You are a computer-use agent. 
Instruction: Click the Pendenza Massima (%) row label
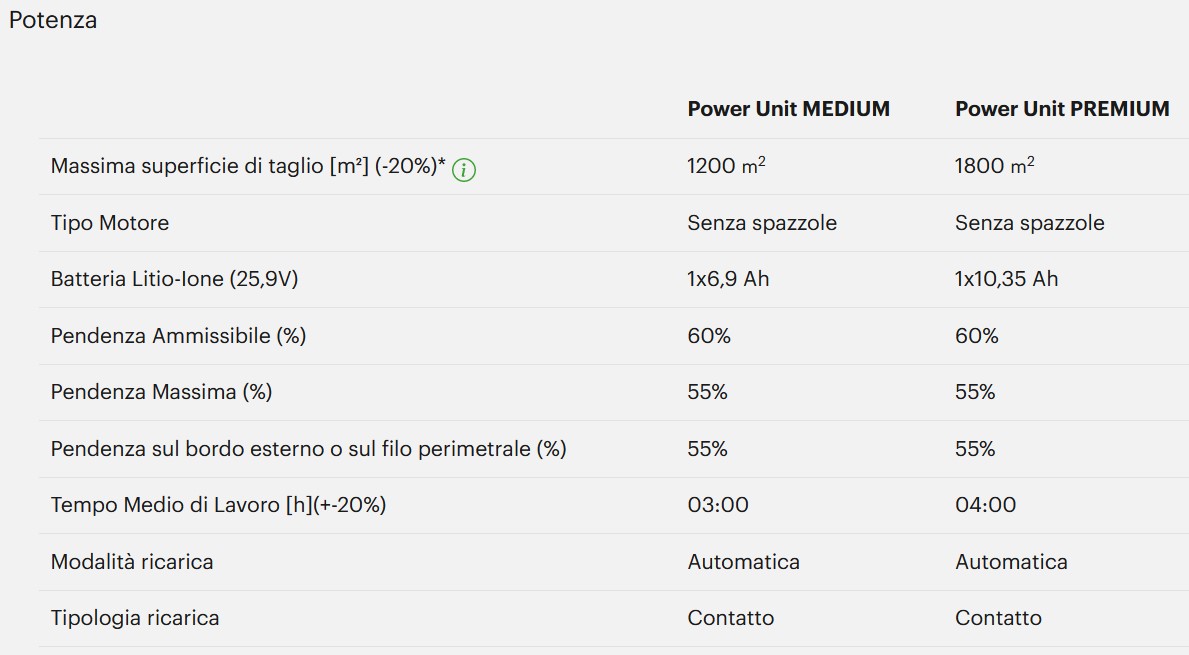click(162, 392)
